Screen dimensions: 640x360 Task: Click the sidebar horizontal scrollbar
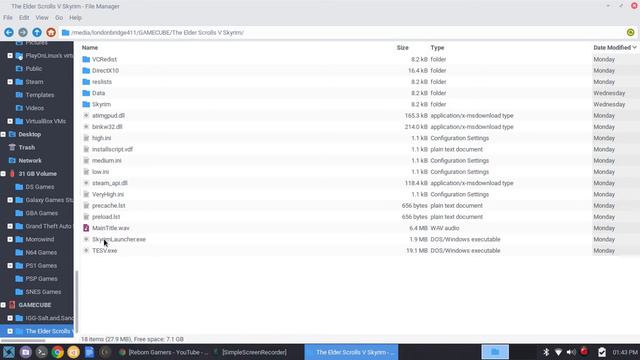[x=23, y=340]
